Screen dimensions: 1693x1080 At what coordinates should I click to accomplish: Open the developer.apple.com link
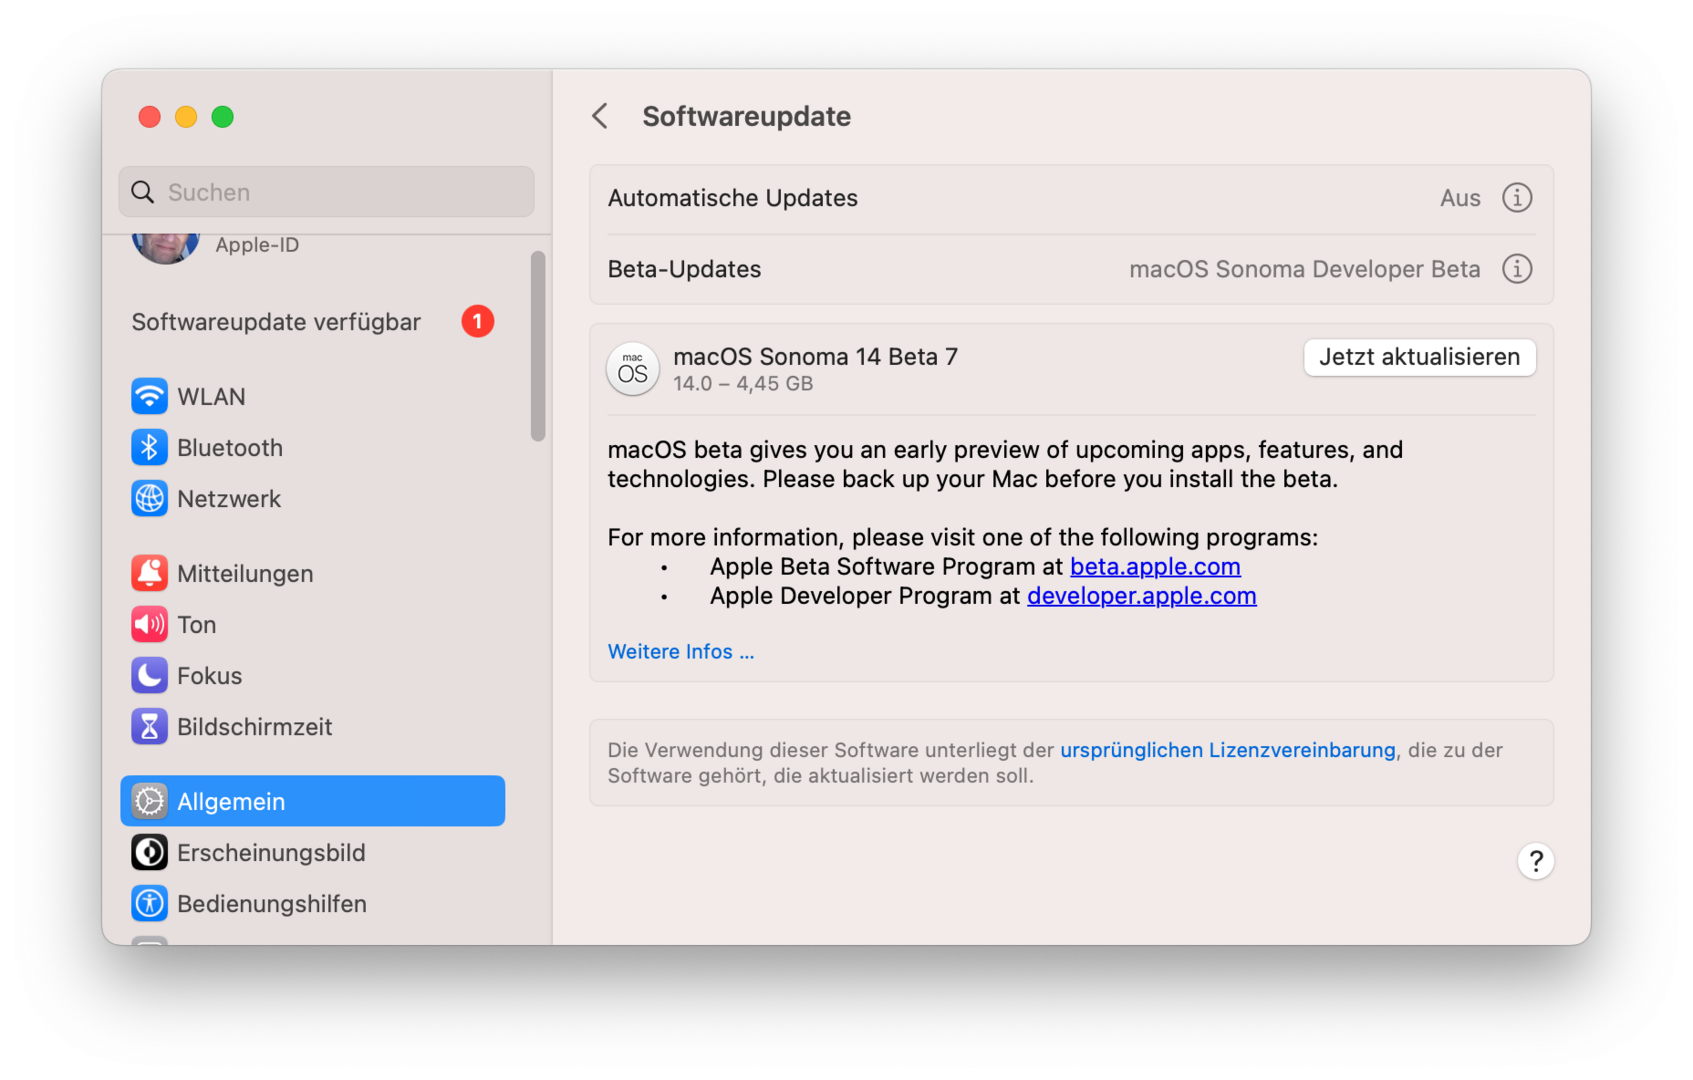click(x=1141, y=596)
